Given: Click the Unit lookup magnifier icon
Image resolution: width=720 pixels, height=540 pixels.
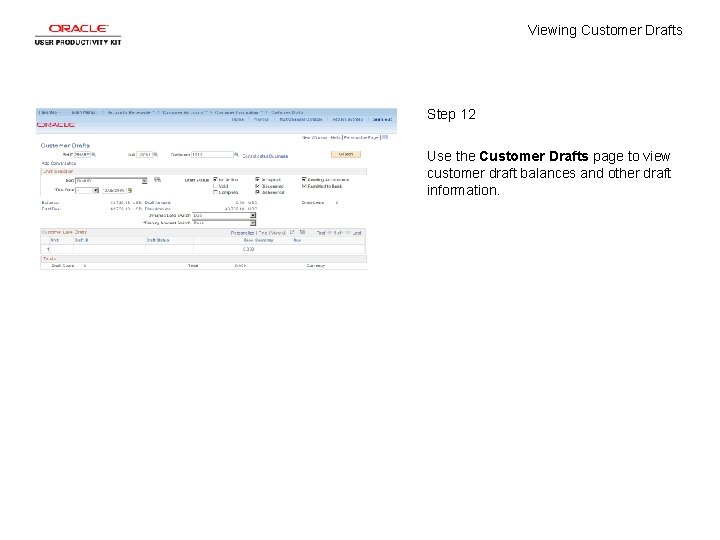Looking at the screenshot, I should click(x=155, y=155).
